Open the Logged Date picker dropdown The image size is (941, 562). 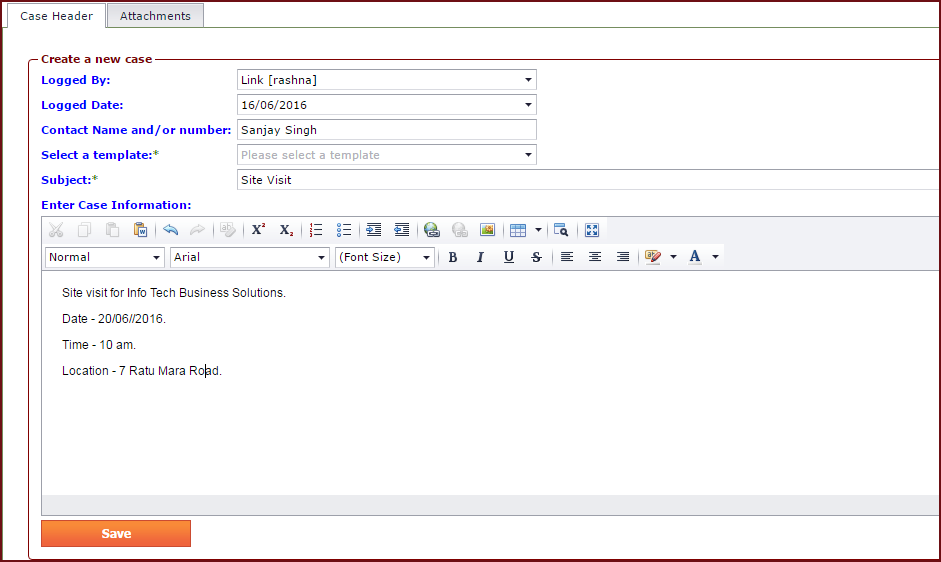(528, 105)
